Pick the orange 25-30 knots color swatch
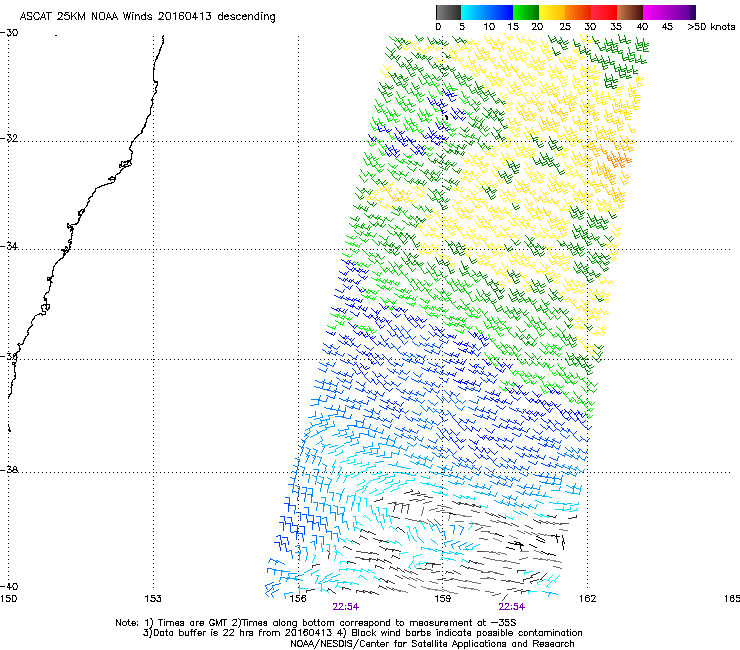Image resolution: width=740 pixels, height=650 pixels. (x=578, y=12)
